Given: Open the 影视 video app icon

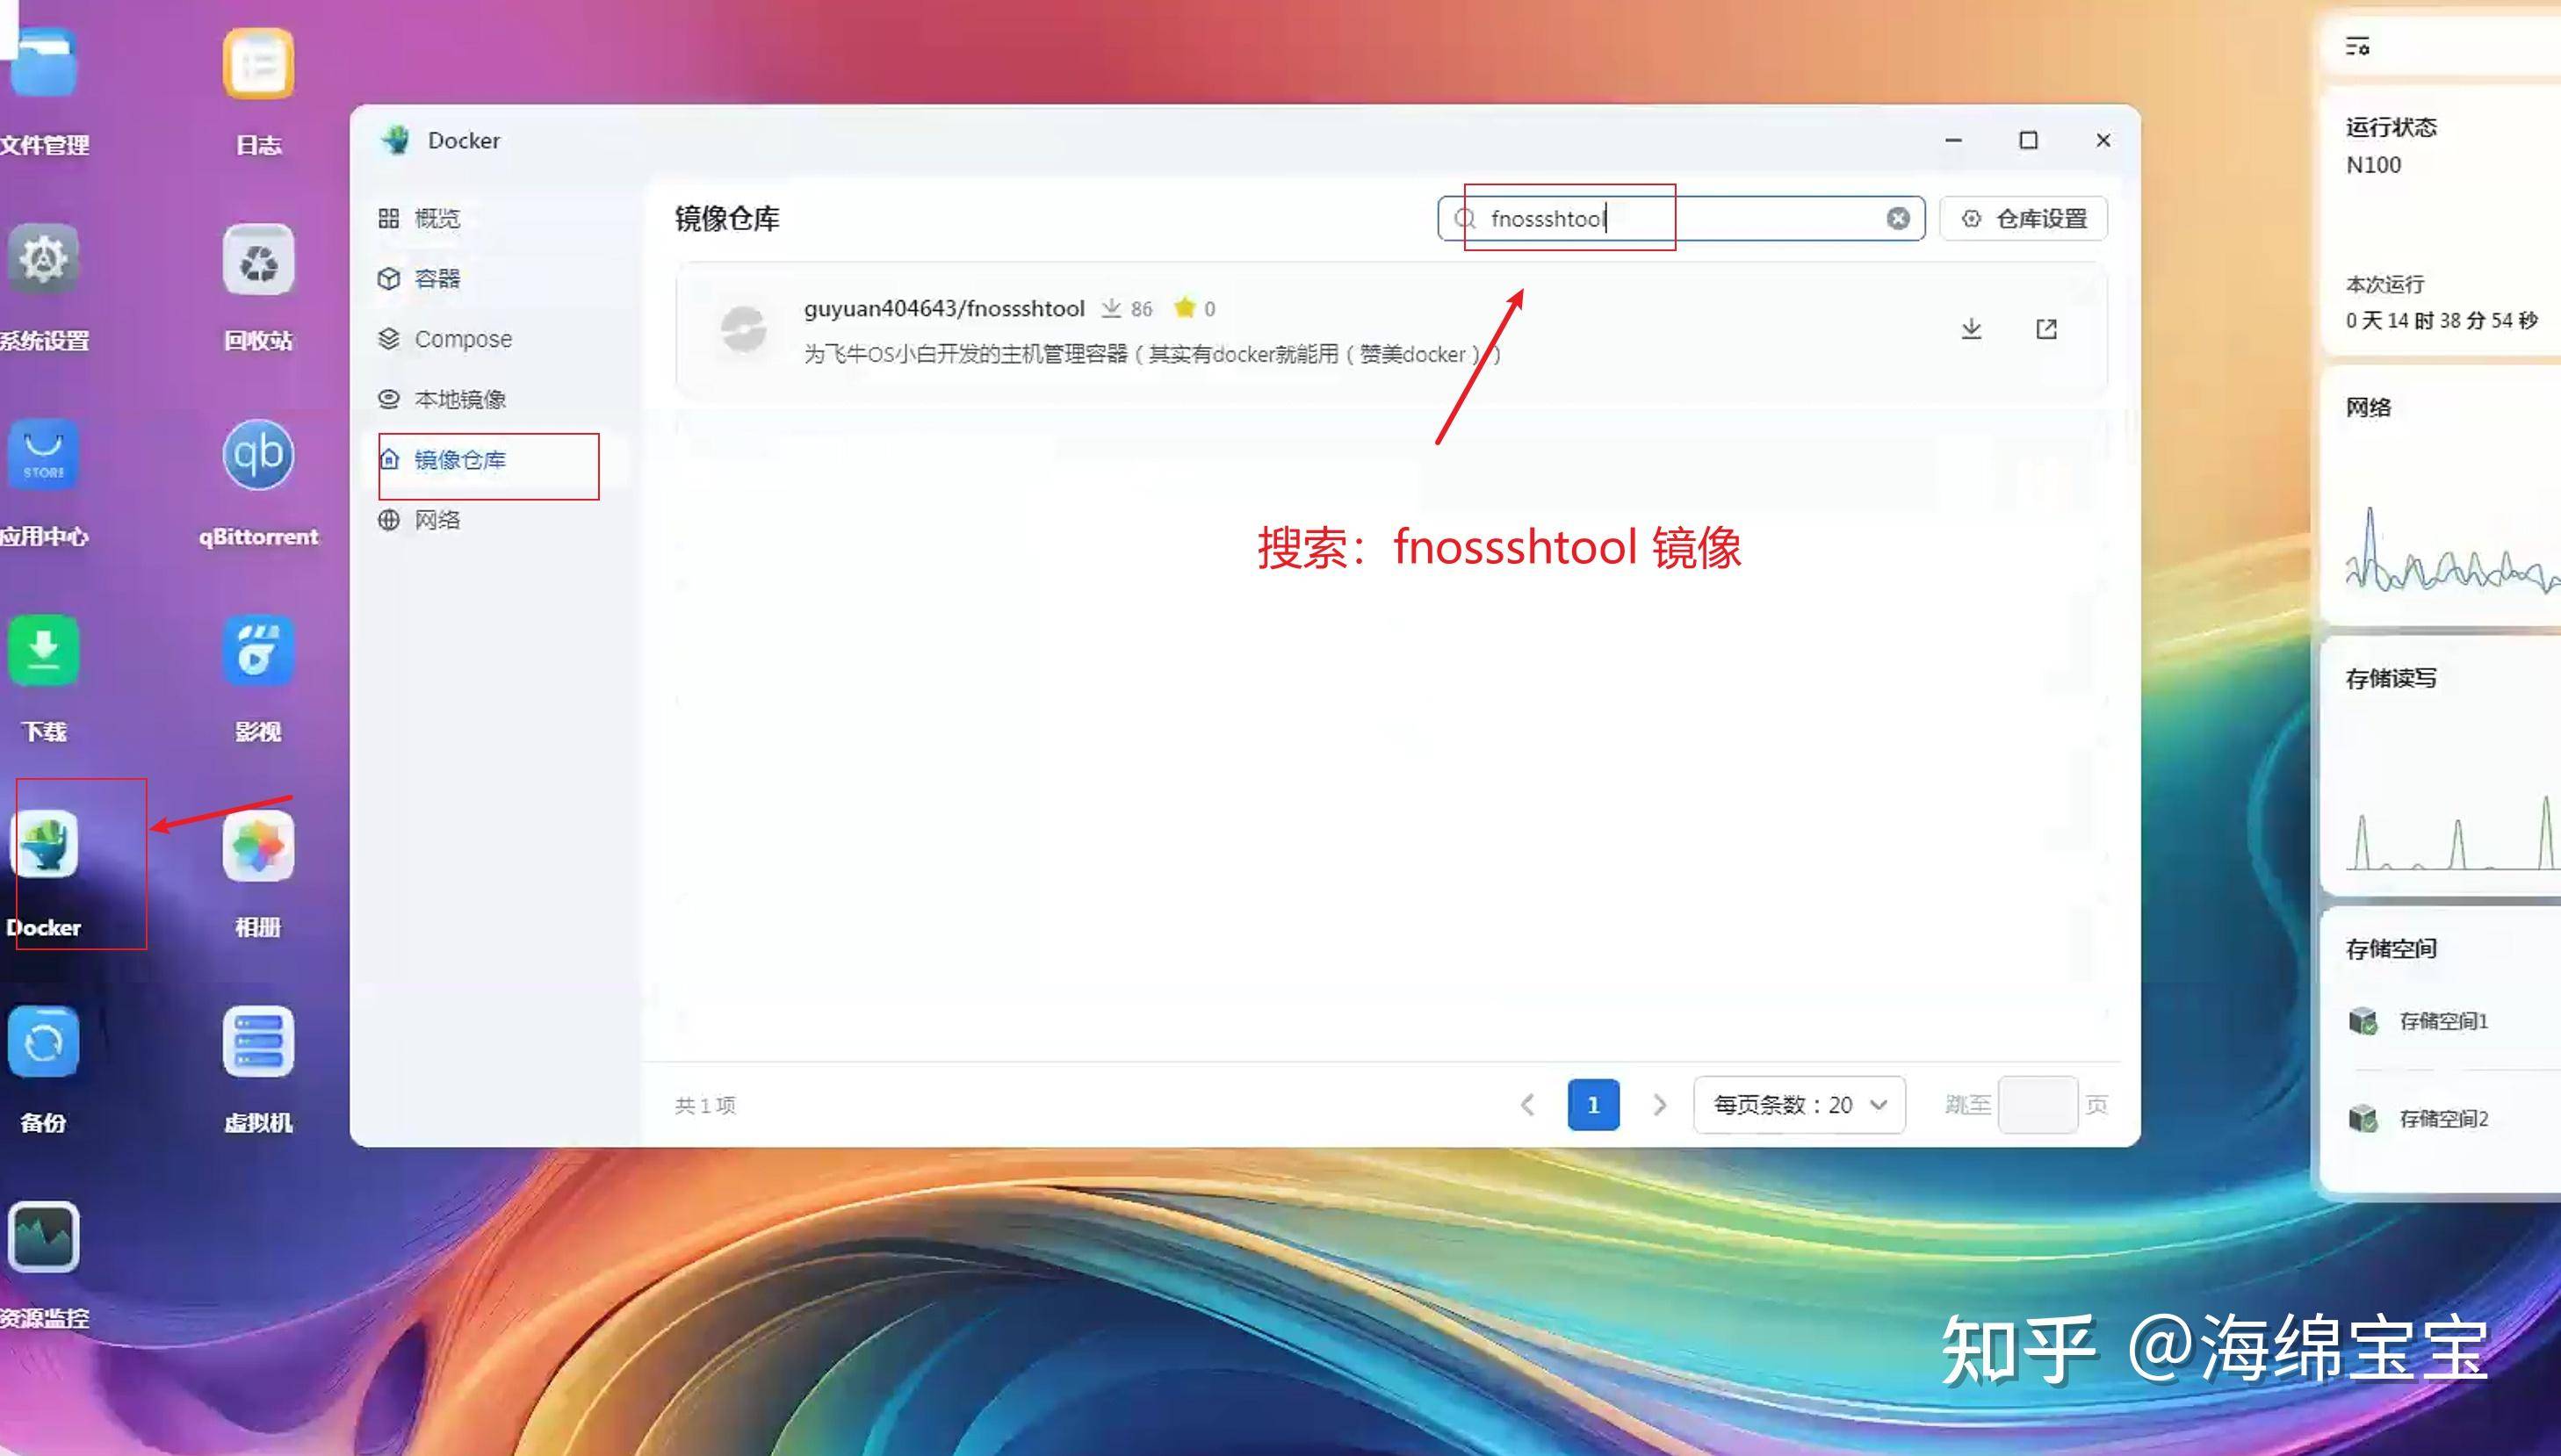Looking at the screenshot, I should coord(258,651).
